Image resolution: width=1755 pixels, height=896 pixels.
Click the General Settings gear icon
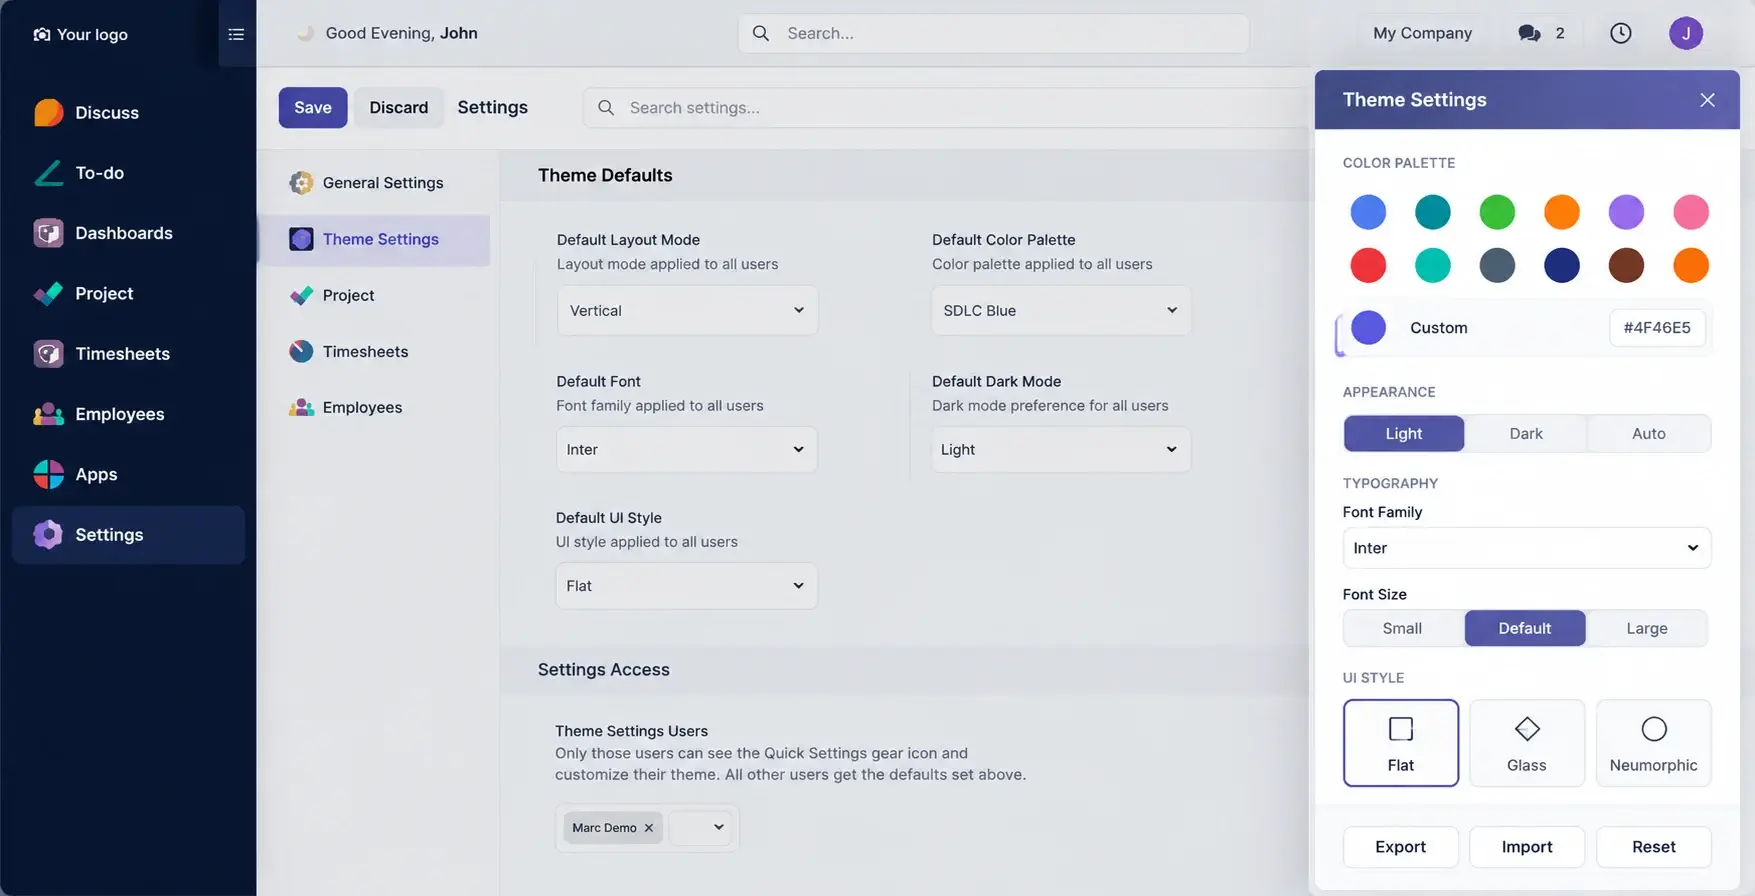point(301,182)
